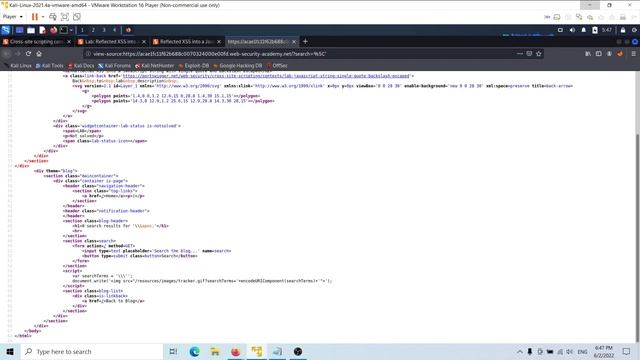Screen dimensions: 640x360
Task: Open the Kali Forums bookmark
Action: [x=115, y=65]
